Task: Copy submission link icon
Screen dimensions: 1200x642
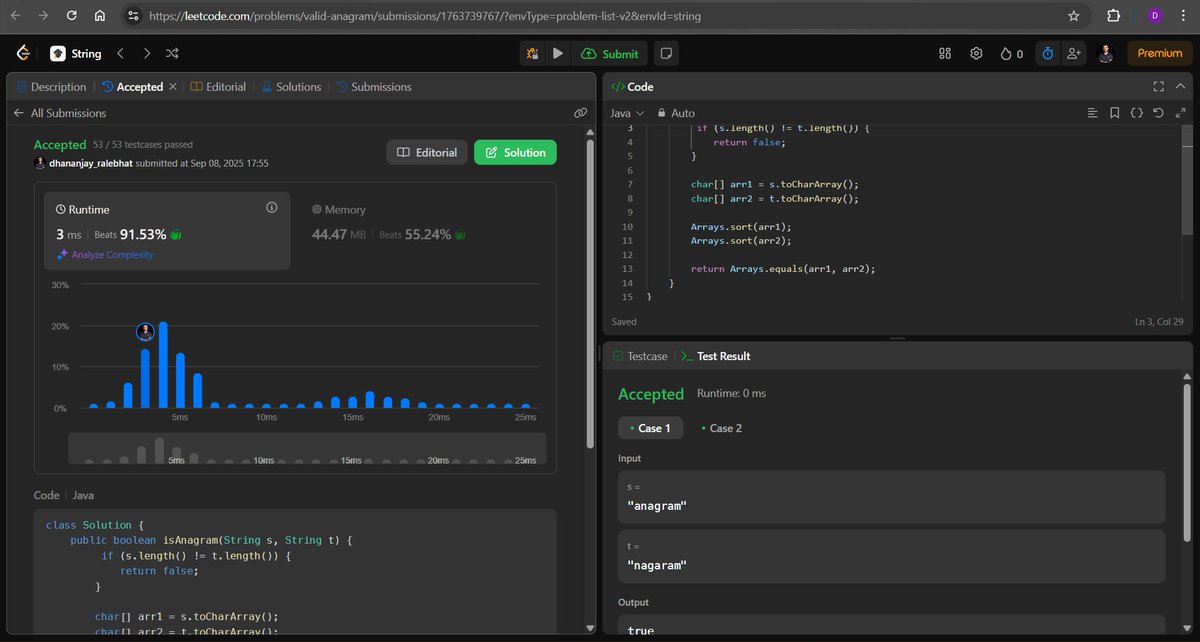Action: pos(580,113)
